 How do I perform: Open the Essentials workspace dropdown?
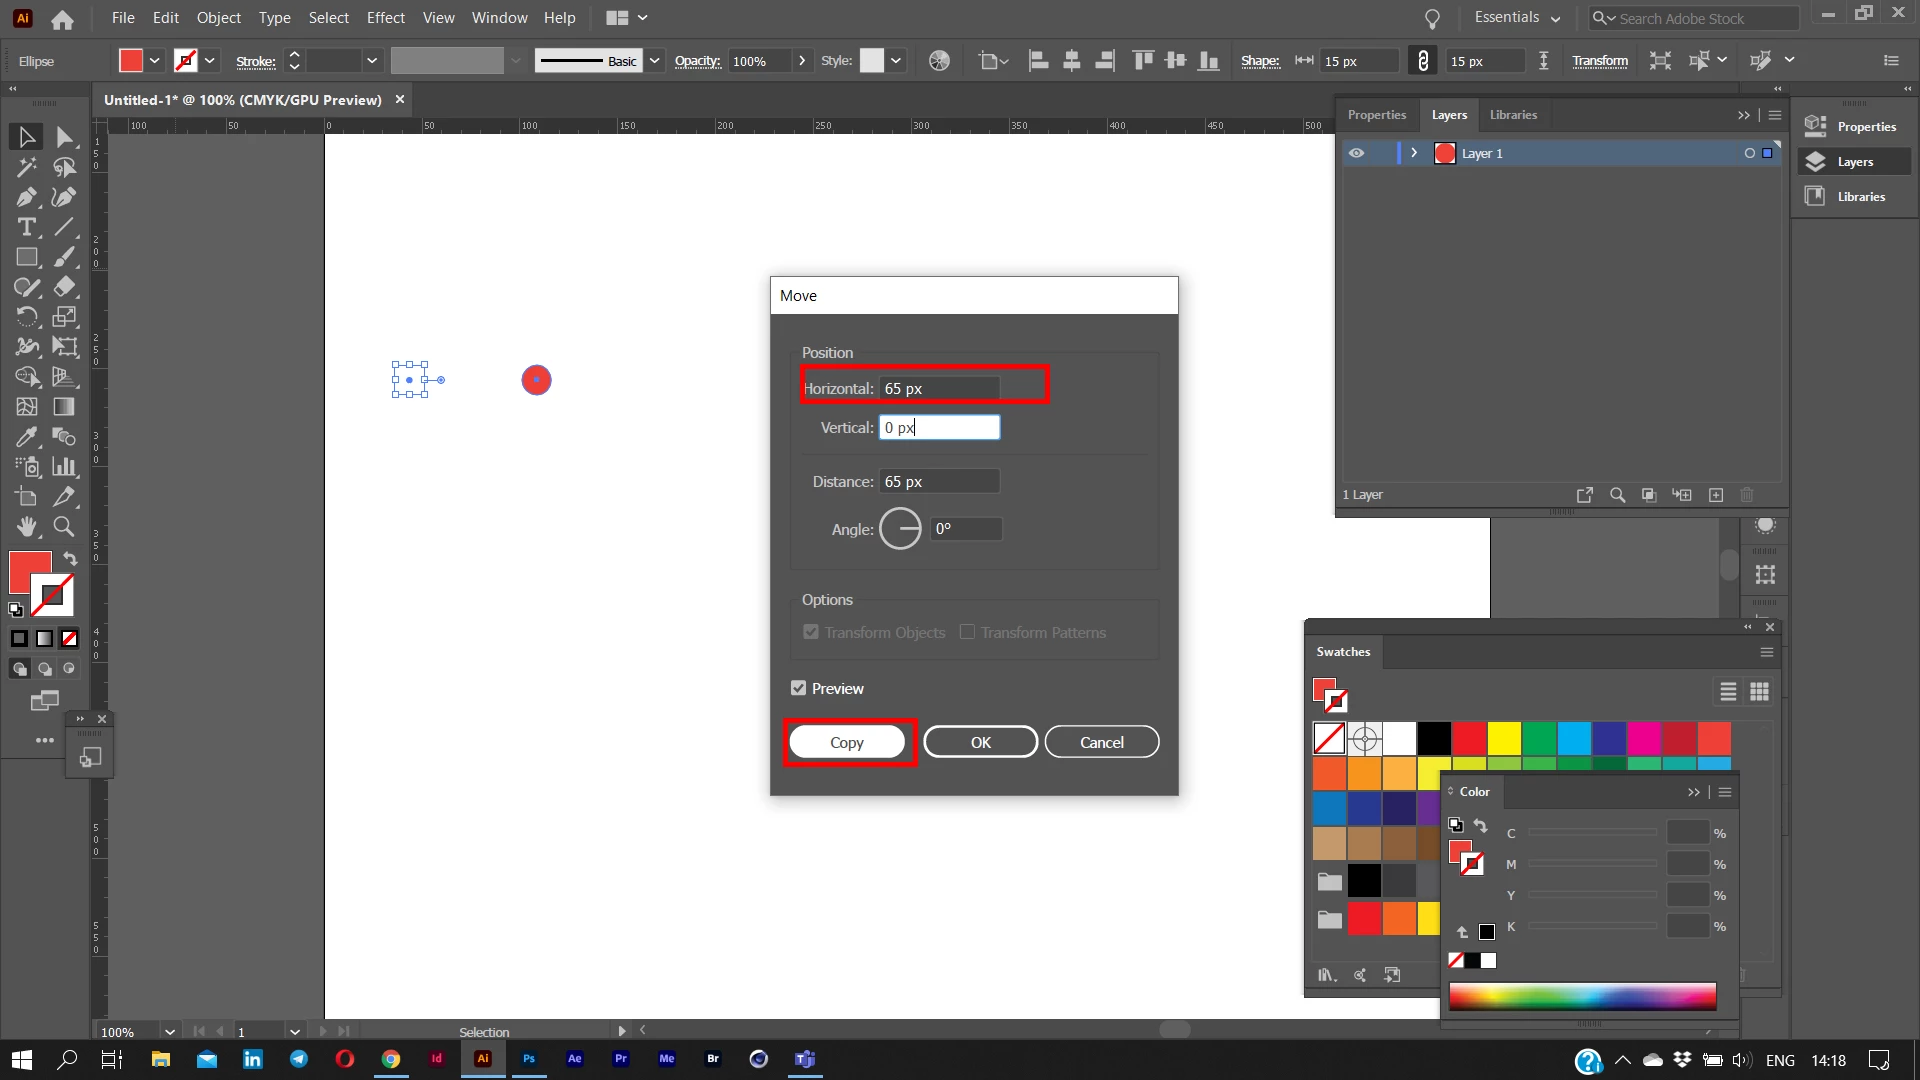pos(1517,18)
